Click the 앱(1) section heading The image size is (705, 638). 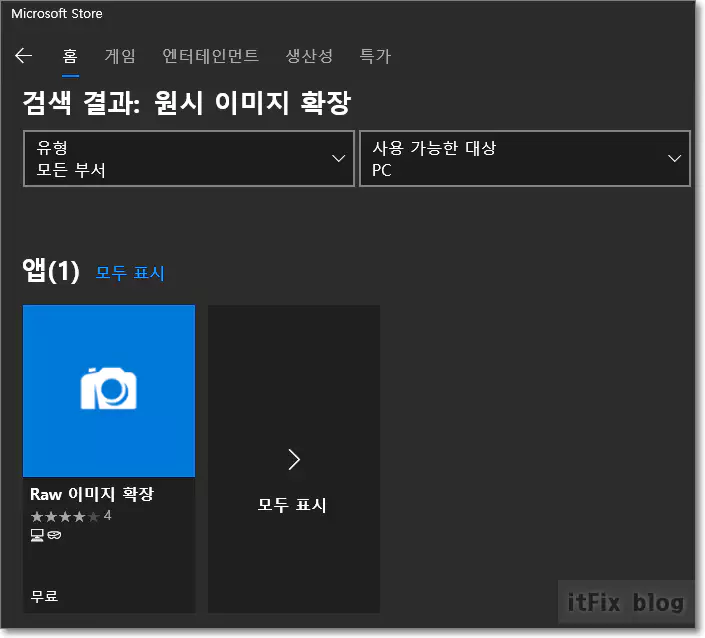51,271
